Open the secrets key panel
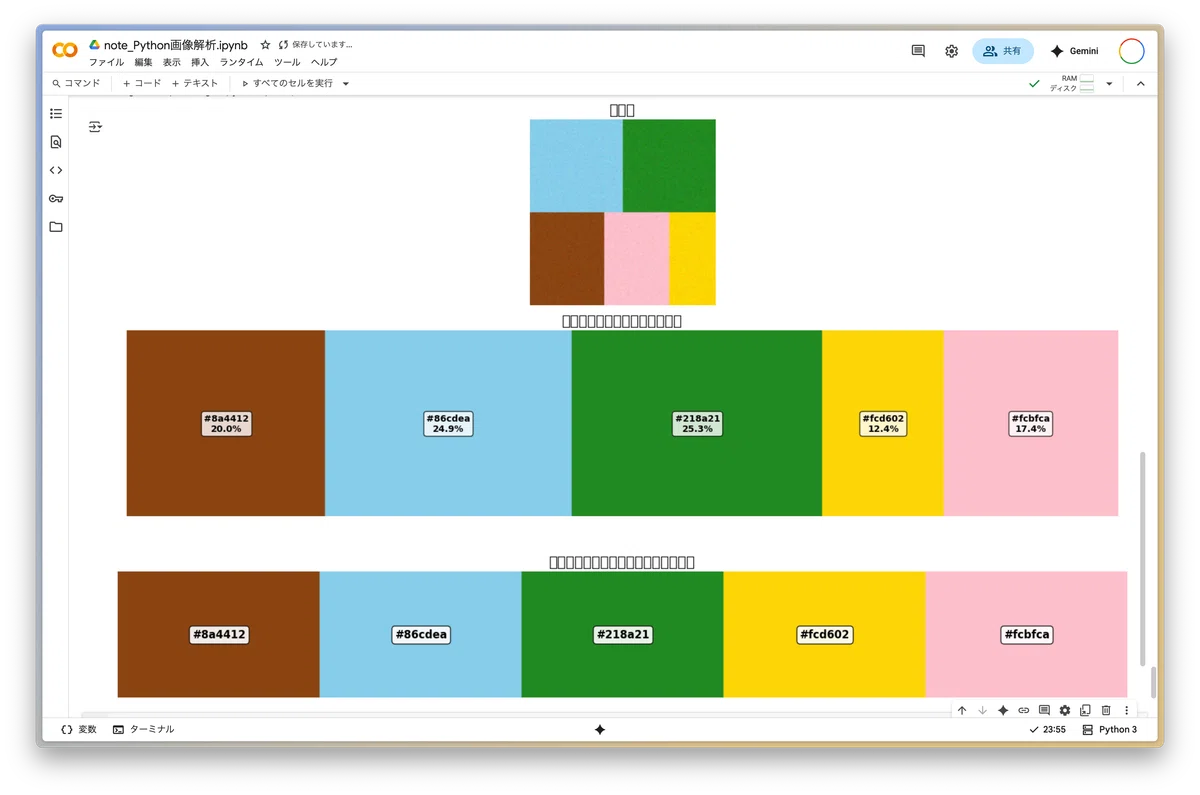1200x795 pixels. pyautogui.click(x=56, y=198)
